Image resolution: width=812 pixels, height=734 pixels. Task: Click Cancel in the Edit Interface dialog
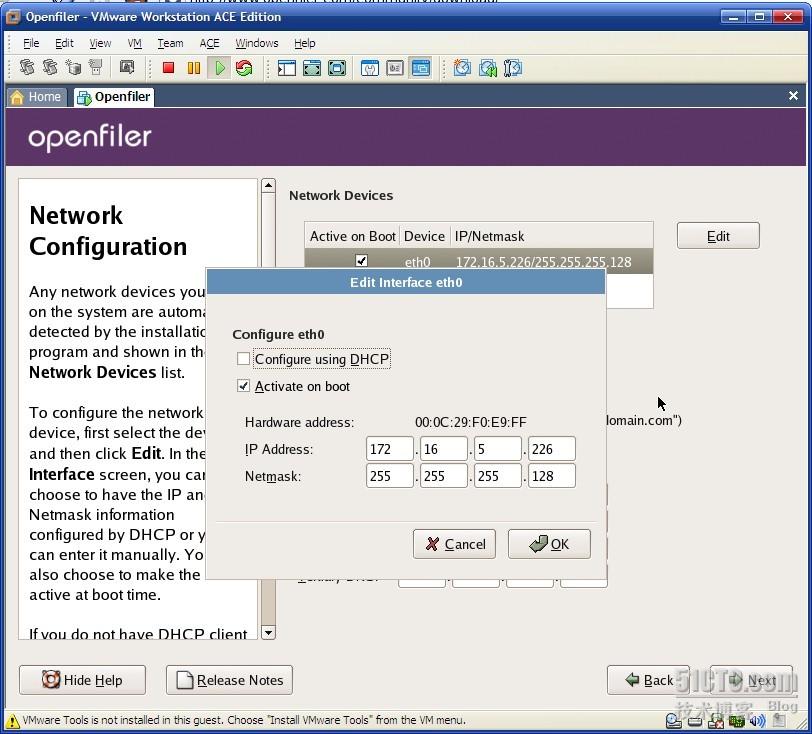point(454,544)
